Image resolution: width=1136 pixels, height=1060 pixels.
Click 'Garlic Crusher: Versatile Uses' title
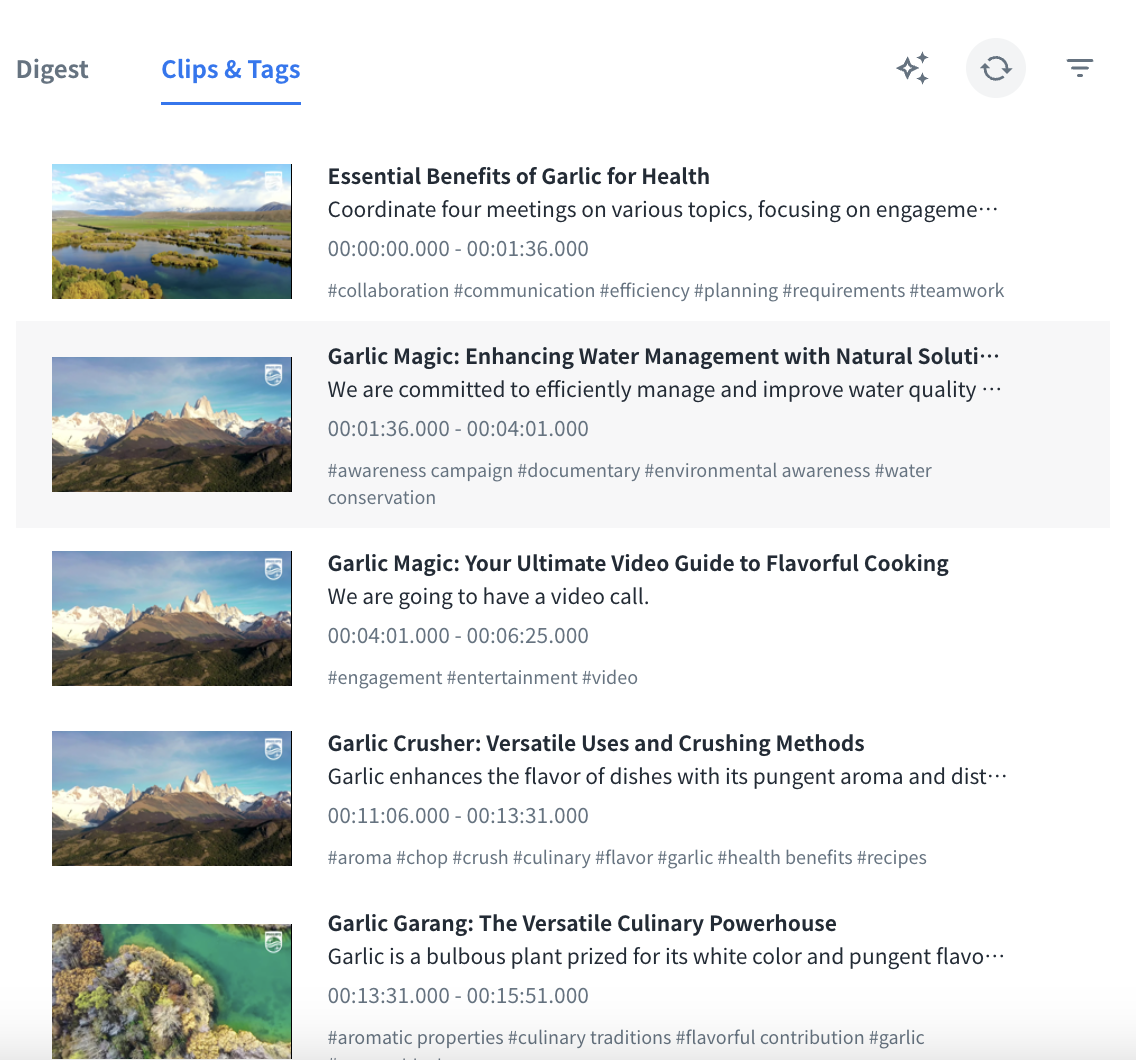[596, 743]
